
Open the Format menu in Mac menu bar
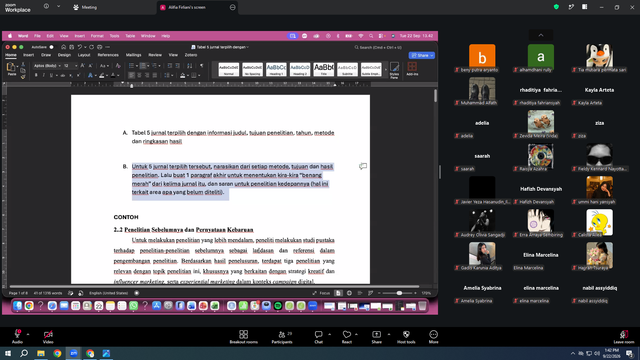[97, 36]
